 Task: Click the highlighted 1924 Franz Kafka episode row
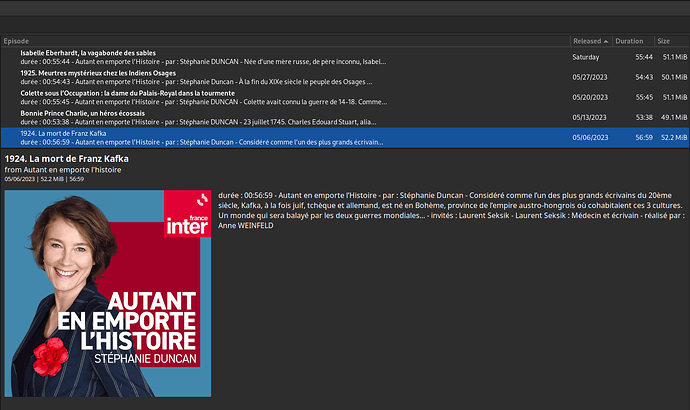[x=200, y=137]
